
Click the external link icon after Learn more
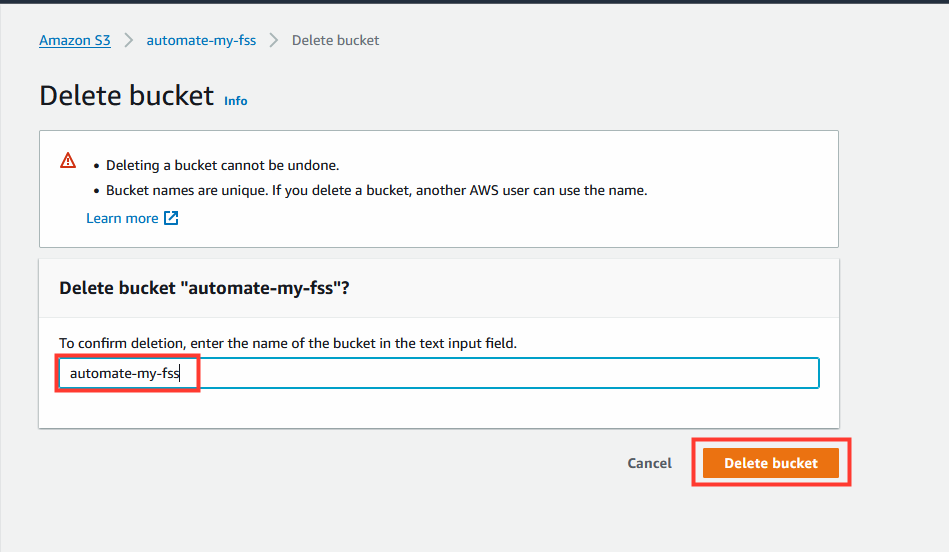coord(171,218)
